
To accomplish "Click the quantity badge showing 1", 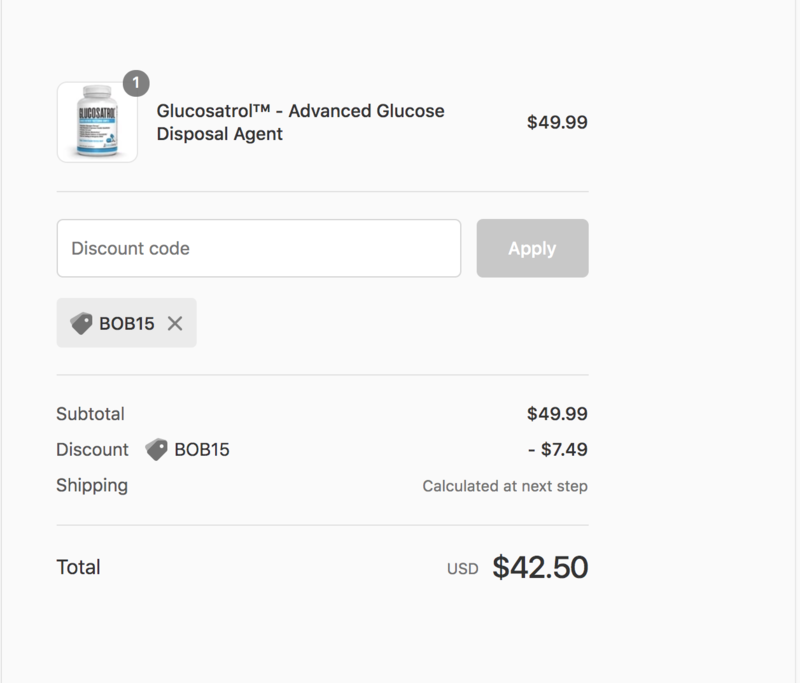I will 136,83.
